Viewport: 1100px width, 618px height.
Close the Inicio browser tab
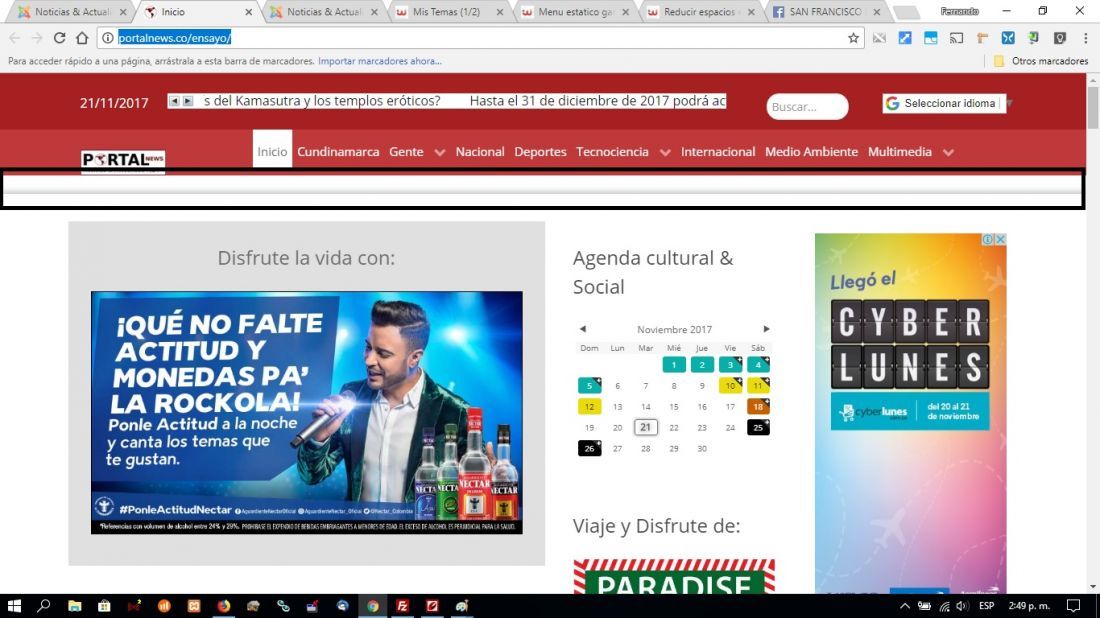click(x=248, y=12)
